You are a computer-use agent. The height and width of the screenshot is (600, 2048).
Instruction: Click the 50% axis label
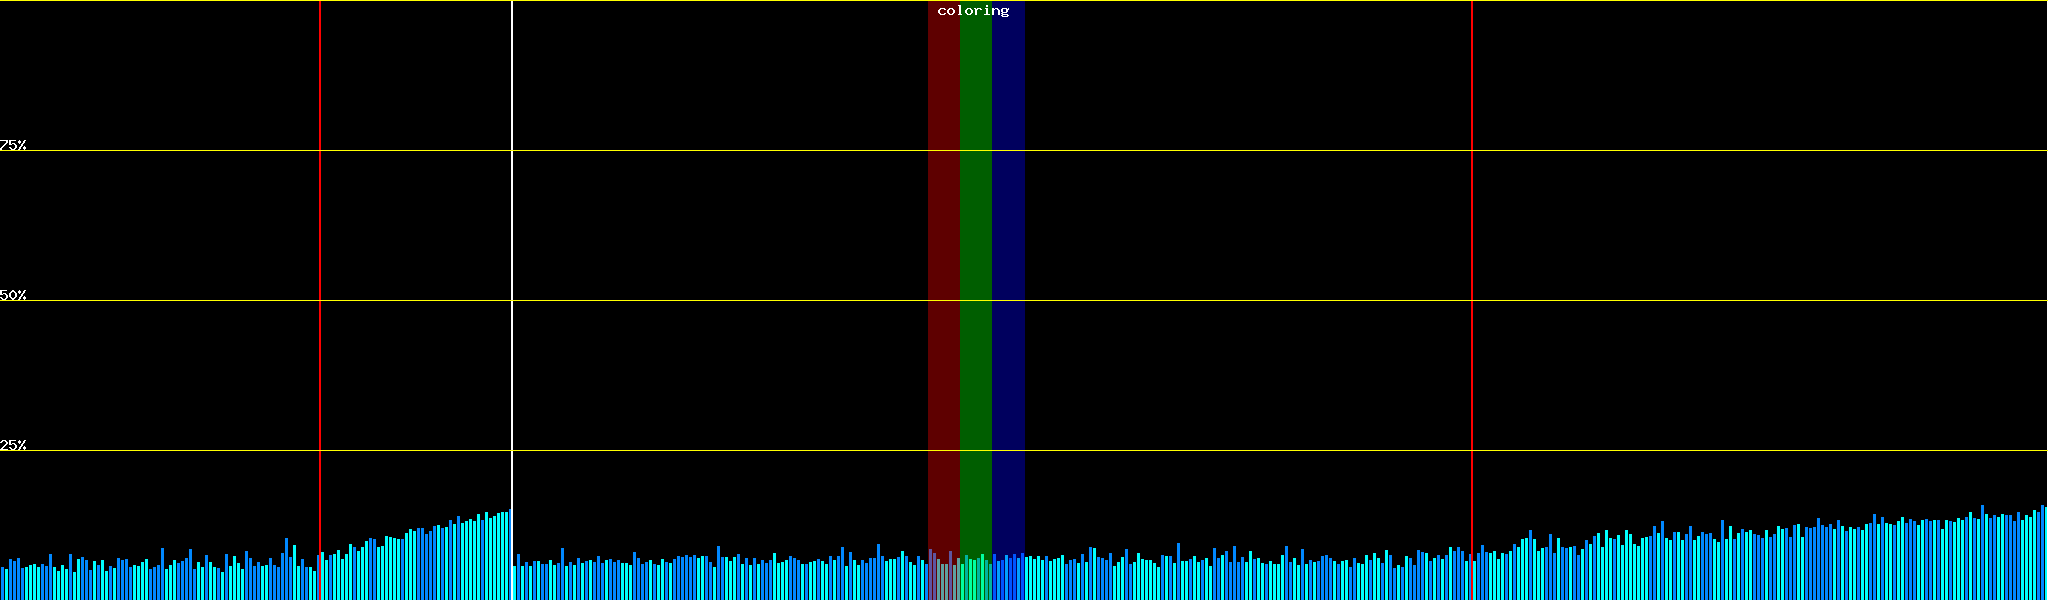[13, 295]
